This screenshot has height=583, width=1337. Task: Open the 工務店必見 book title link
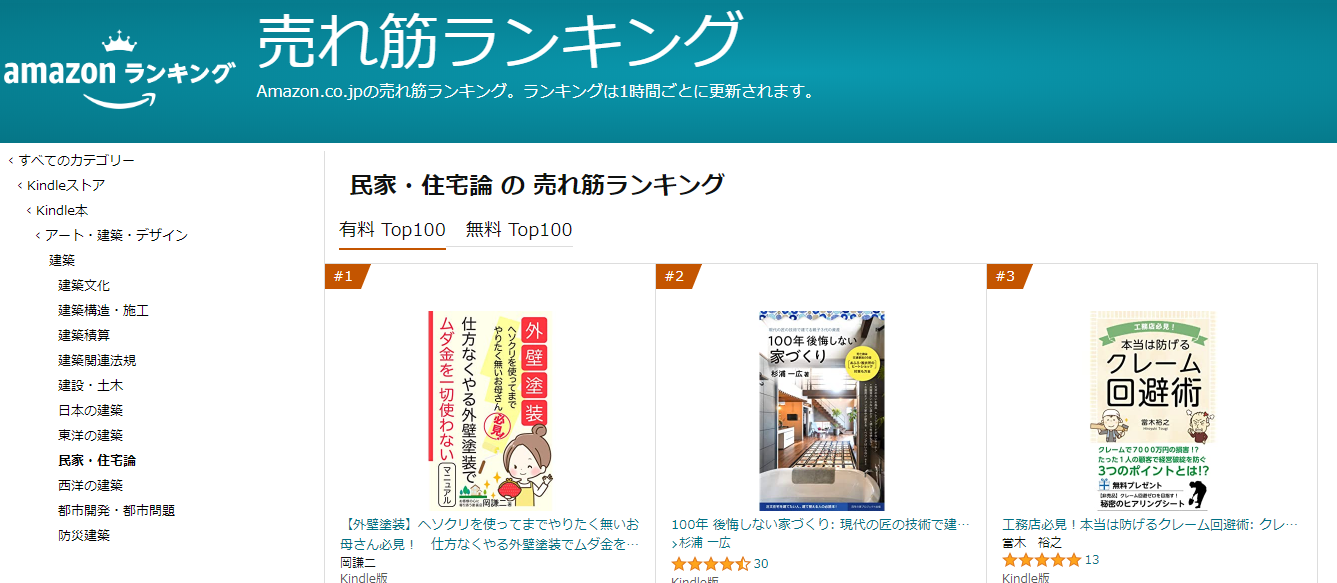(1150, 524)
